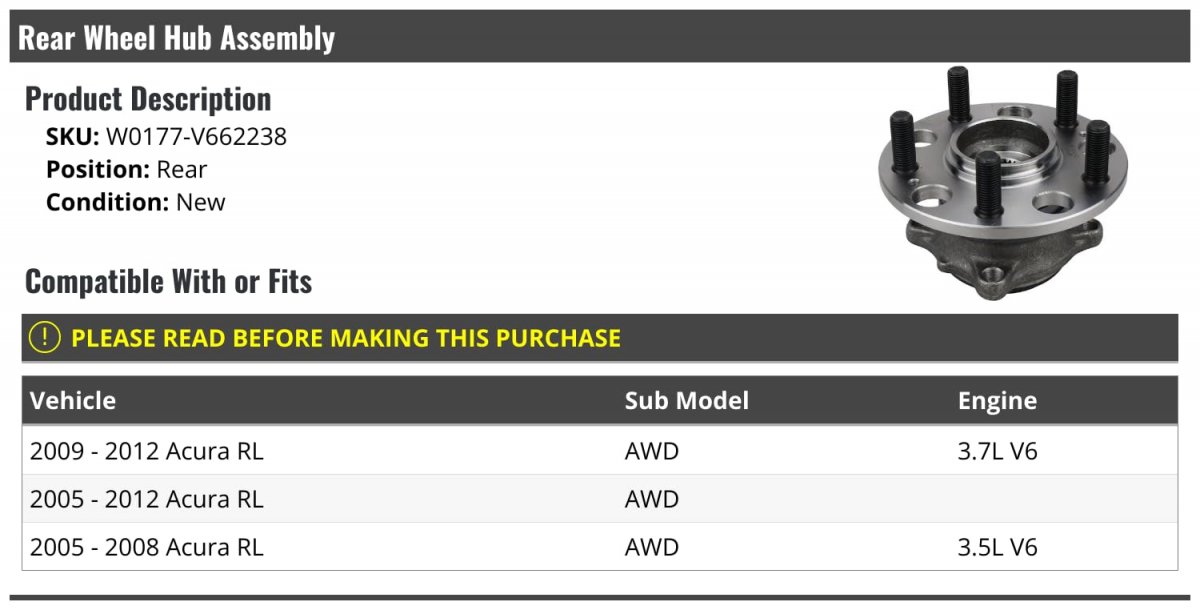
Task: Click the exclamation warning icon in the banner
Action: click(45, 338)
